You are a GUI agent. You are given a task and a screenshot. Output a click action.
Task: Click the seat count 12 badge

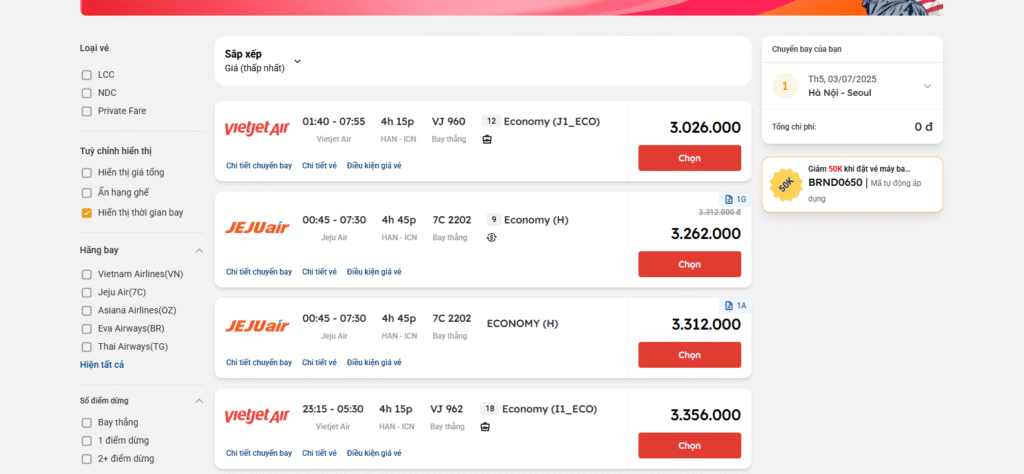[491, 121]
